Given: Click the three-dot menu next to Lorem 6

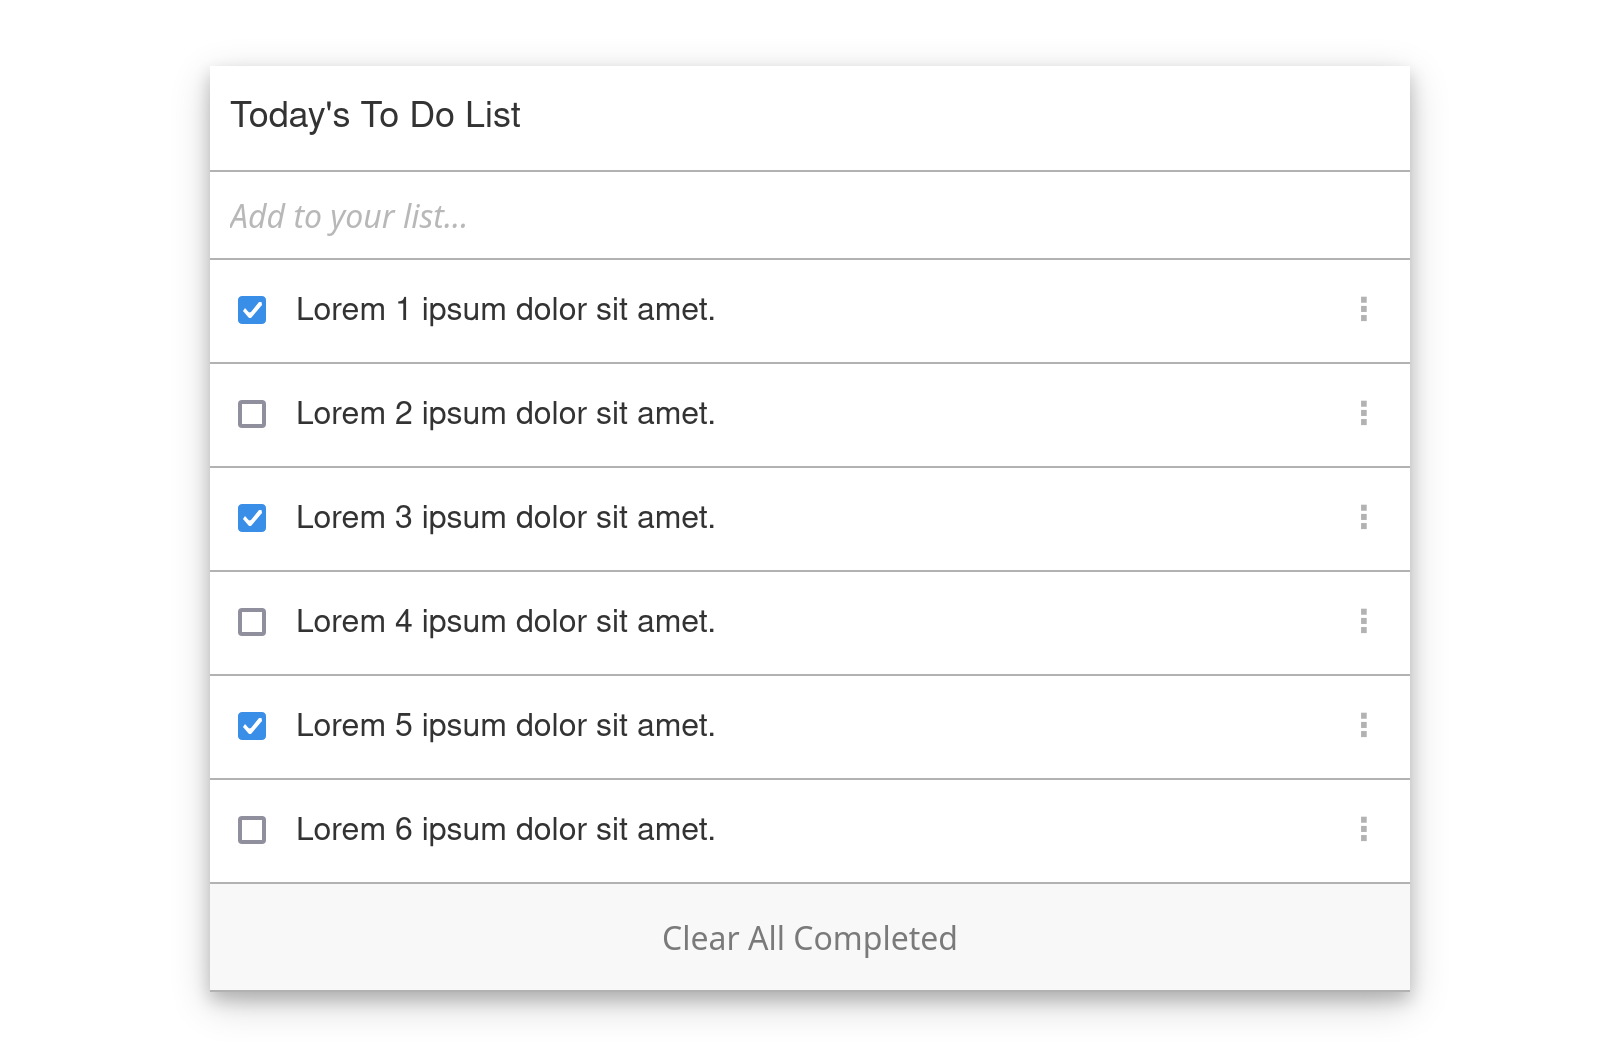Looking at the screenshot, I should pyautogui.click(x=1364, y=830).
